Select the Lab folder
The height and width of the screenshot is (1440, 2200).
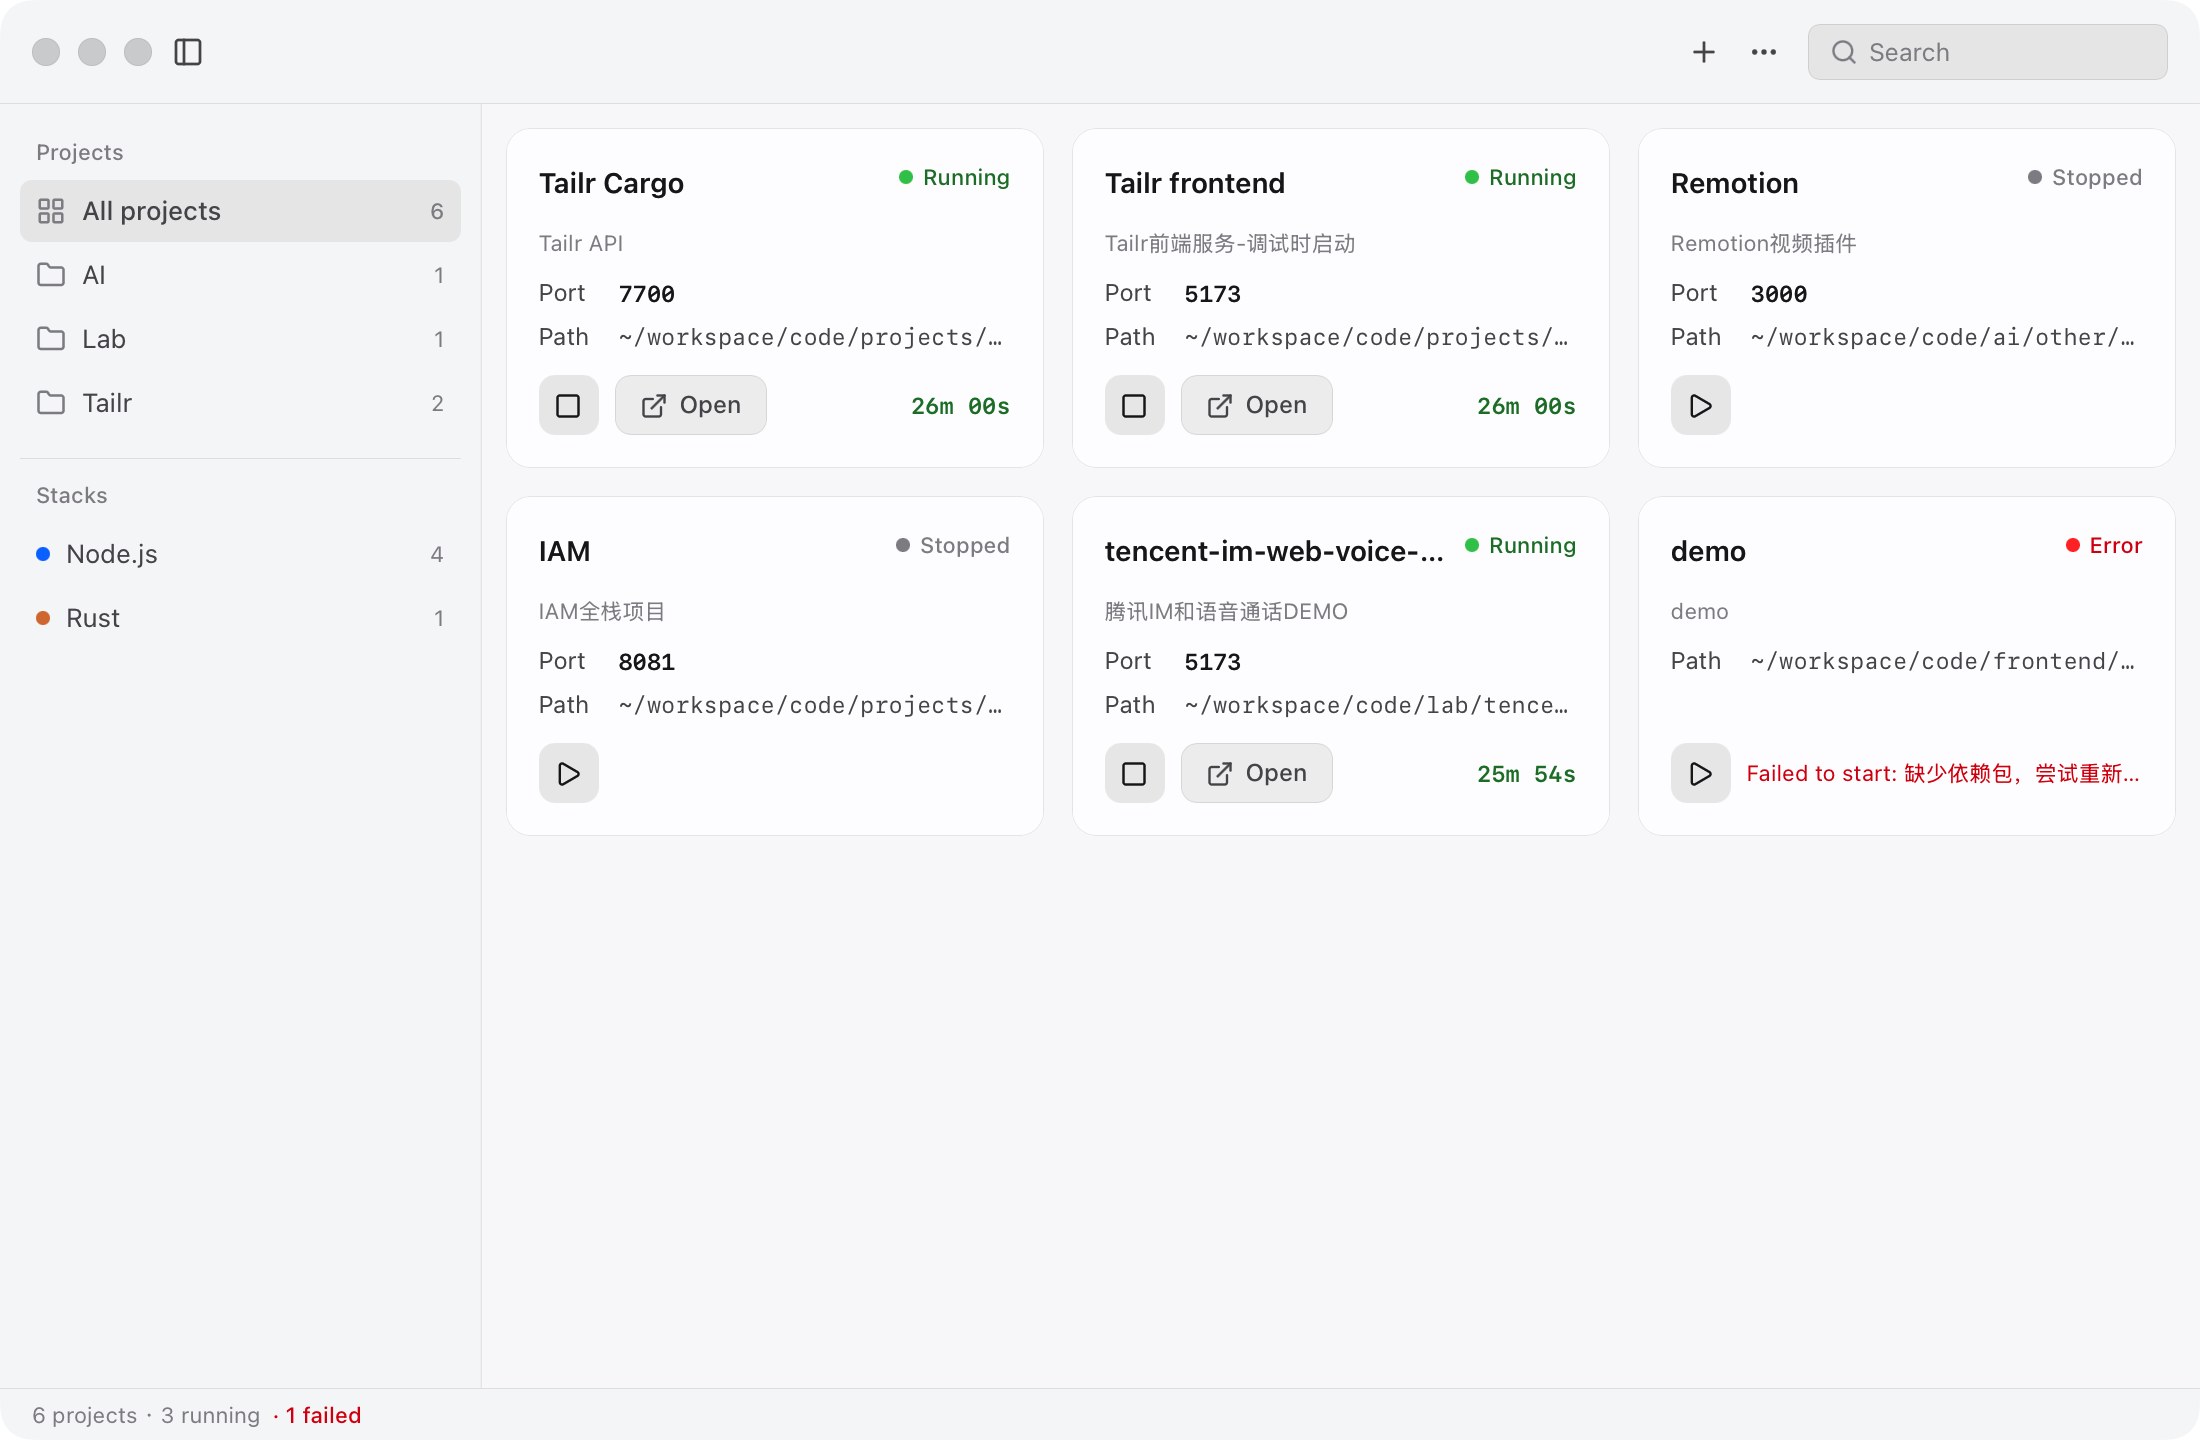[240, 339]
